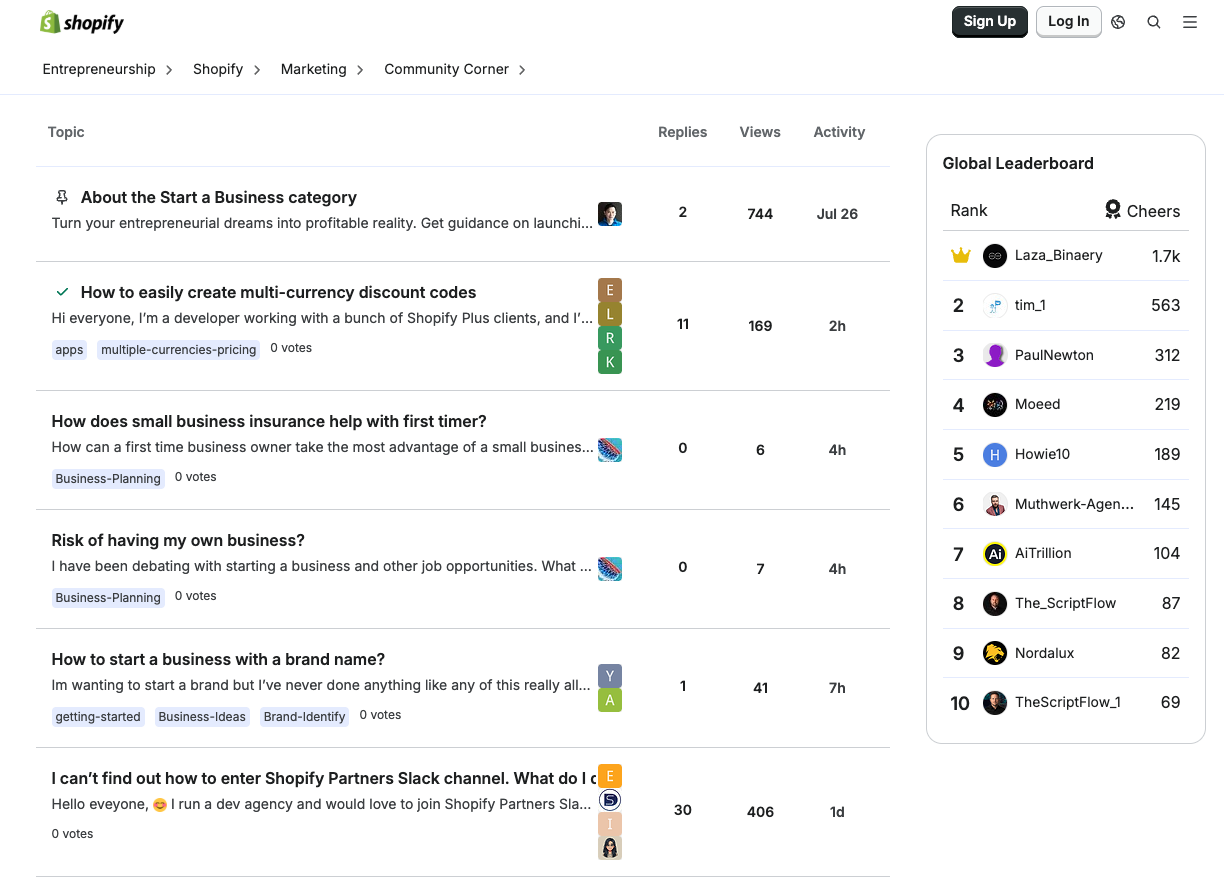Click the poster avatar on About topic
Image resolution: width=1224 pixels, height=885 pixels.
coord(610,214)
